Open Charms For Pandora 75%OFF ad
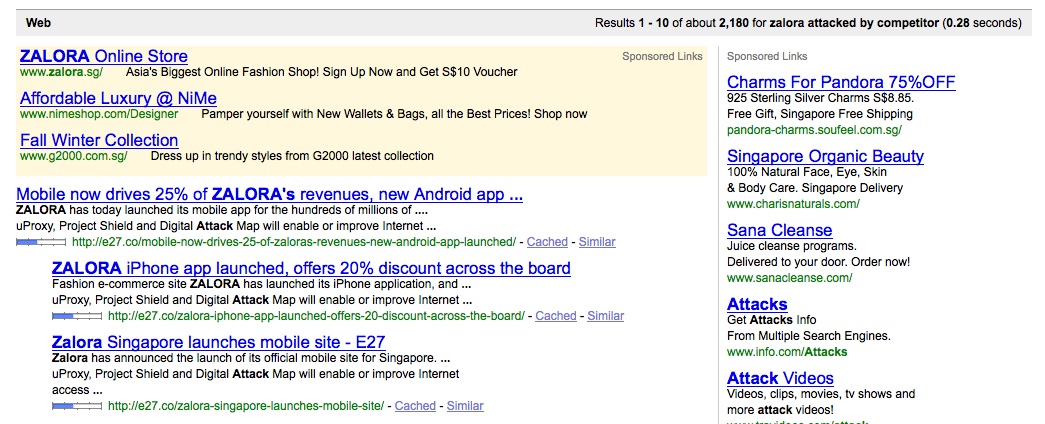The width and height of the screenshot is (1045, 424). coord(841,82)
